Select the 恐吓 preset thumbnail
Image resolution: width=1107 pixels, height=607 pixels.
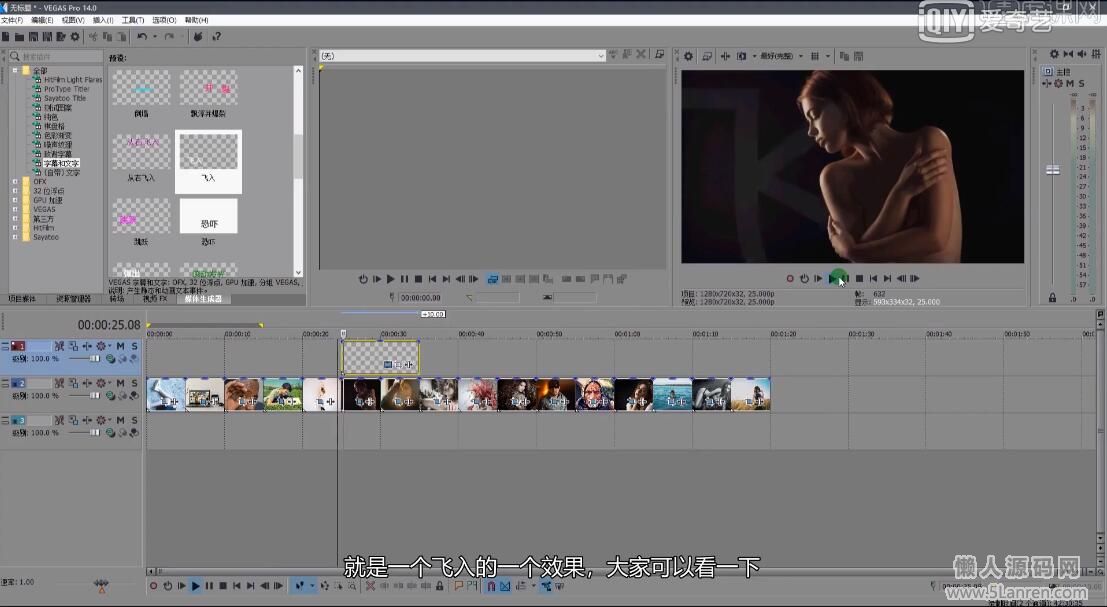208,216
